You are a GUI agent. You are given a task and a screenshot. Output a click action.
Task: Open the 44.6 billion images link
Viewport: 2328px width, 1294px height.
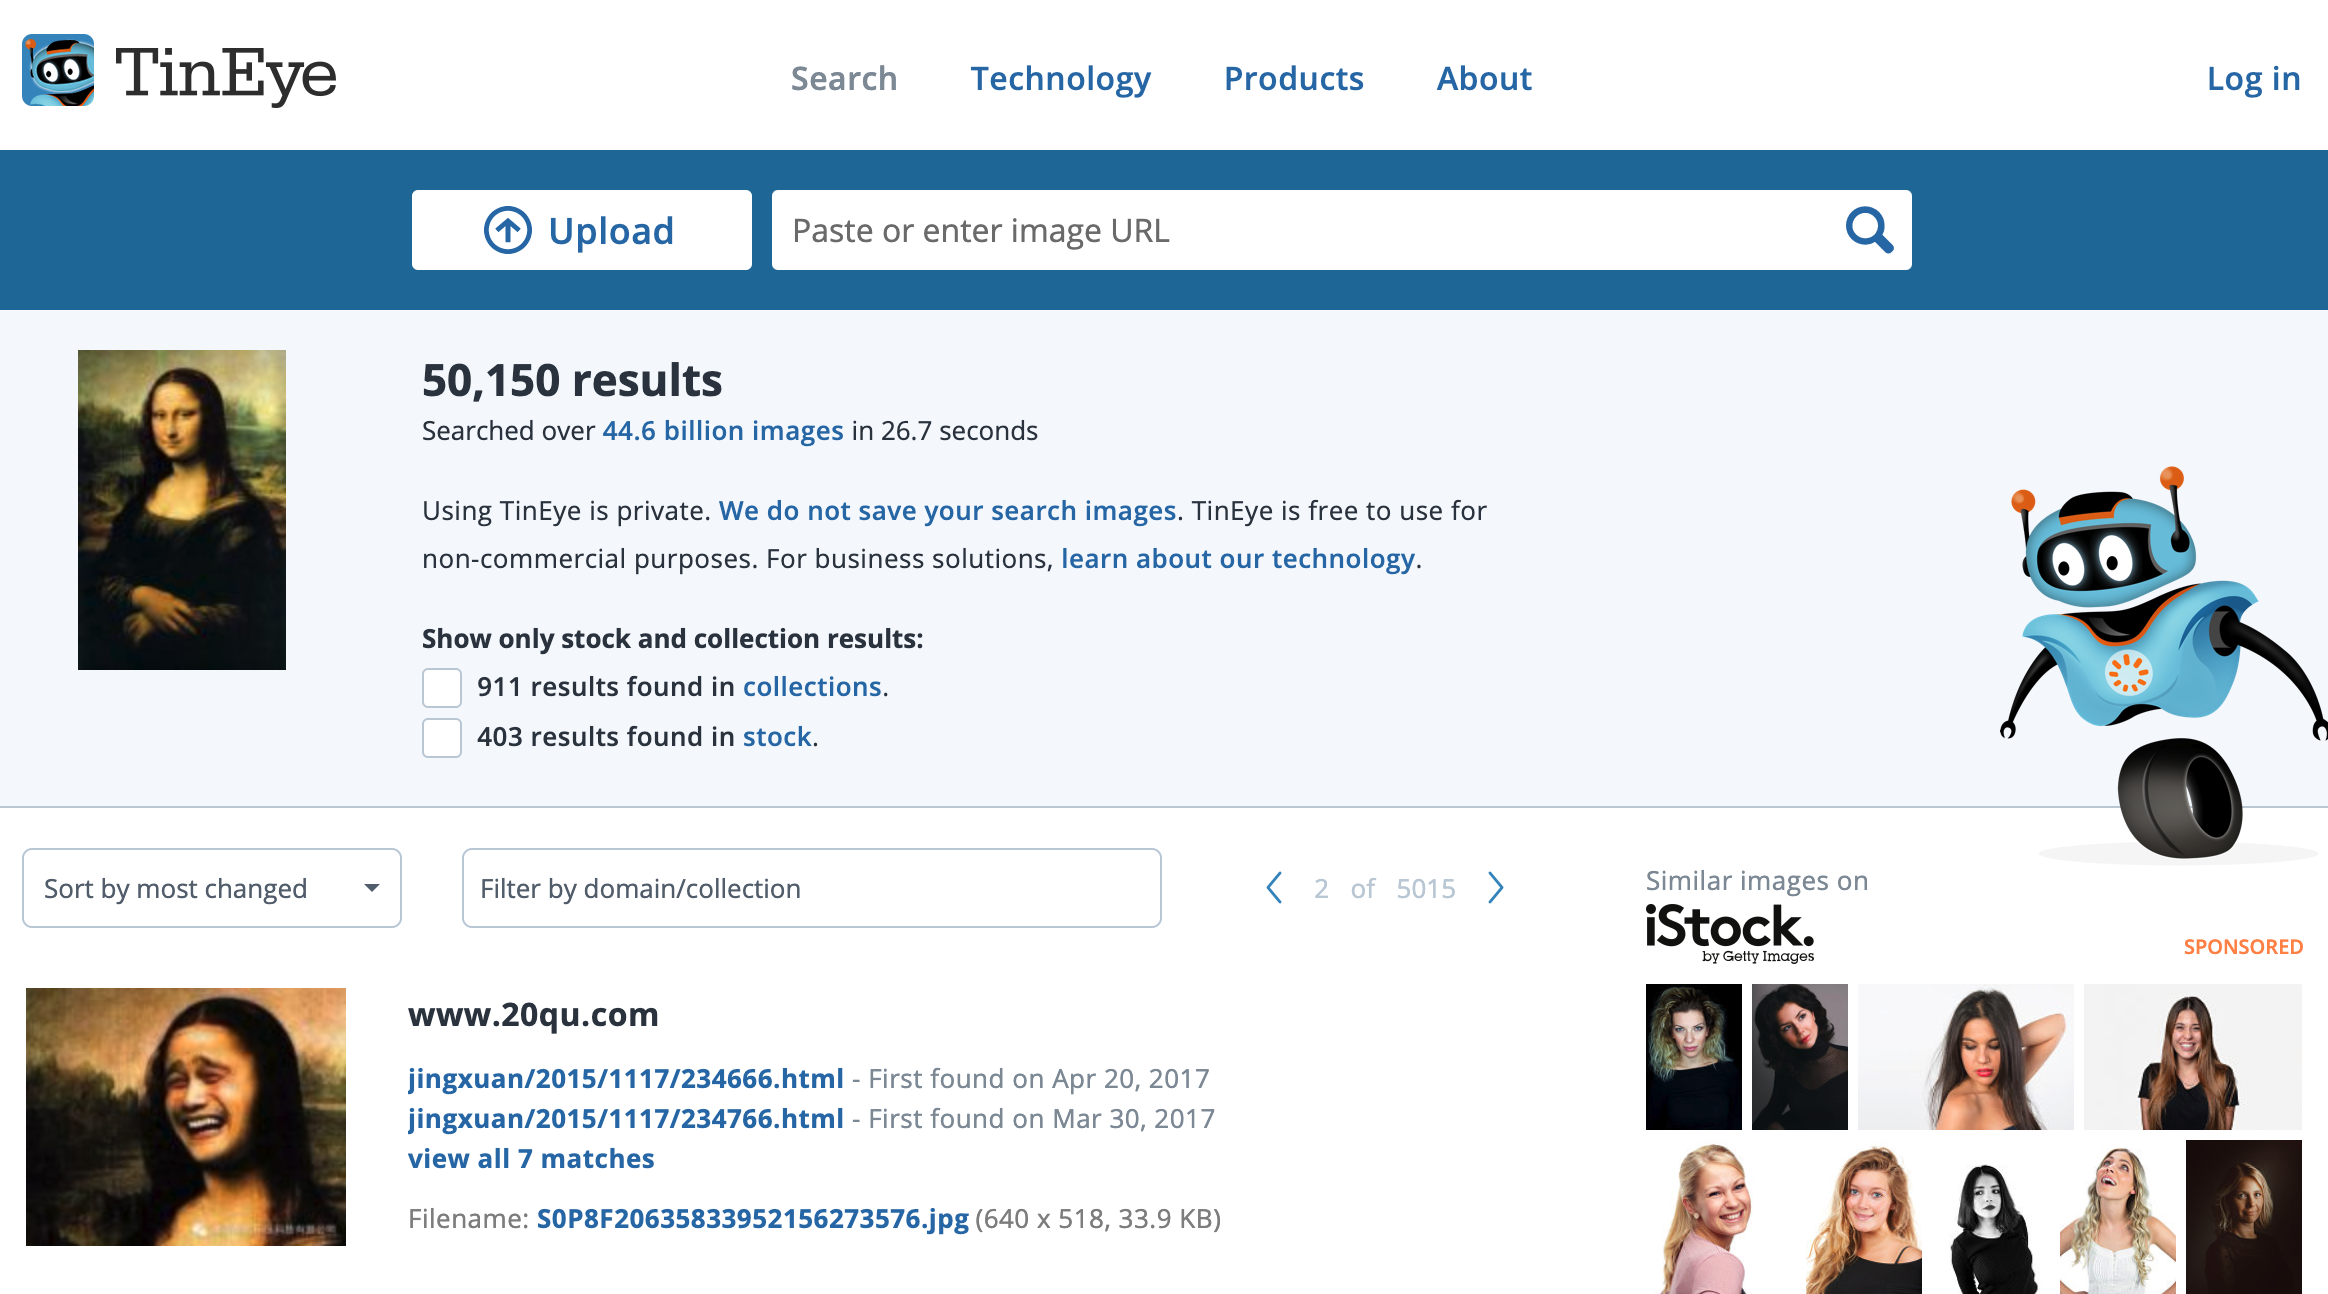pyautogui.click(x=722, y=430)
